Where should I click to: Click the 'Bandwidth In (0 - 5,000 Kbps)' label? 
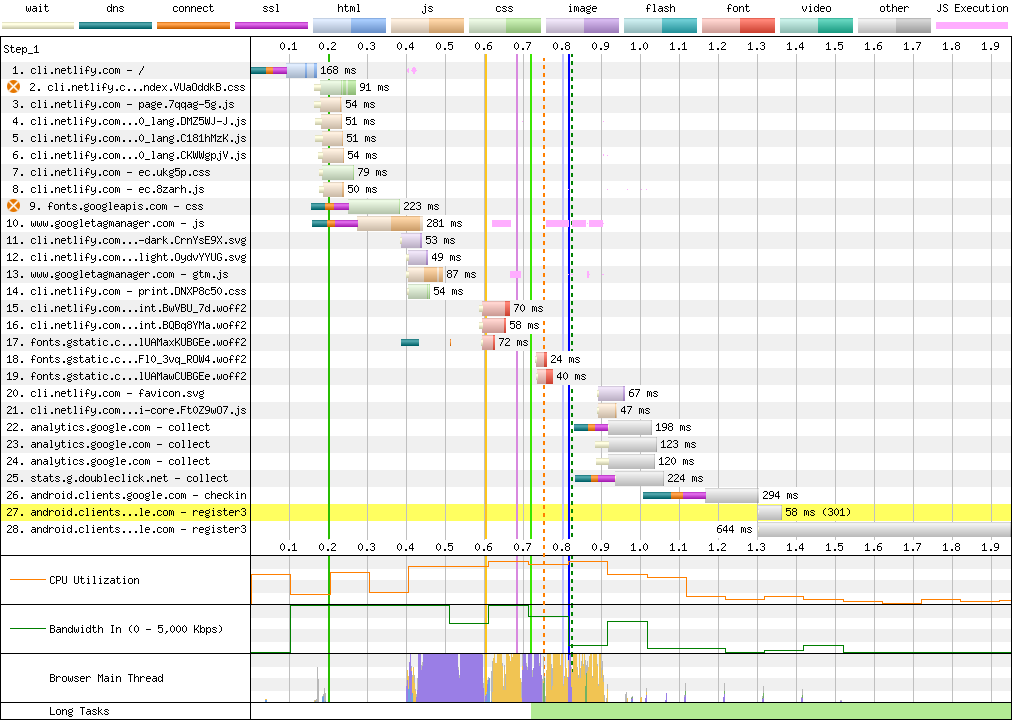[x=136, y=629]
